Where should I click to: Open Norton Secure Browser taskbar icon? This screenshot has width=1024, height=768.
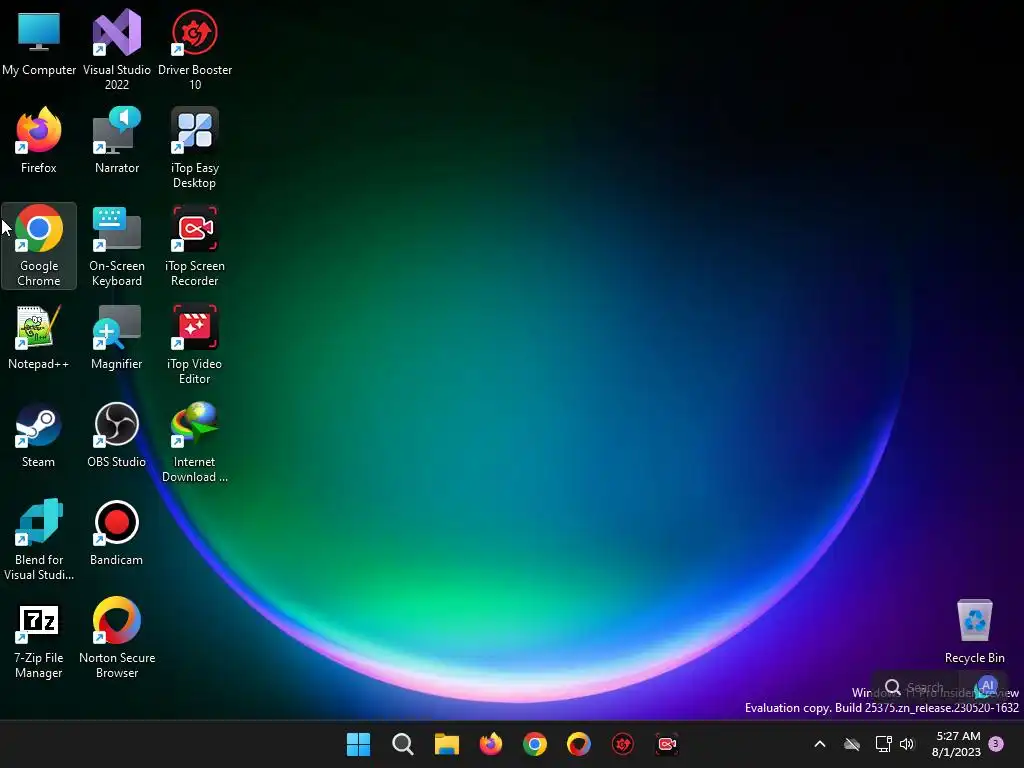(x=579, y=744)
